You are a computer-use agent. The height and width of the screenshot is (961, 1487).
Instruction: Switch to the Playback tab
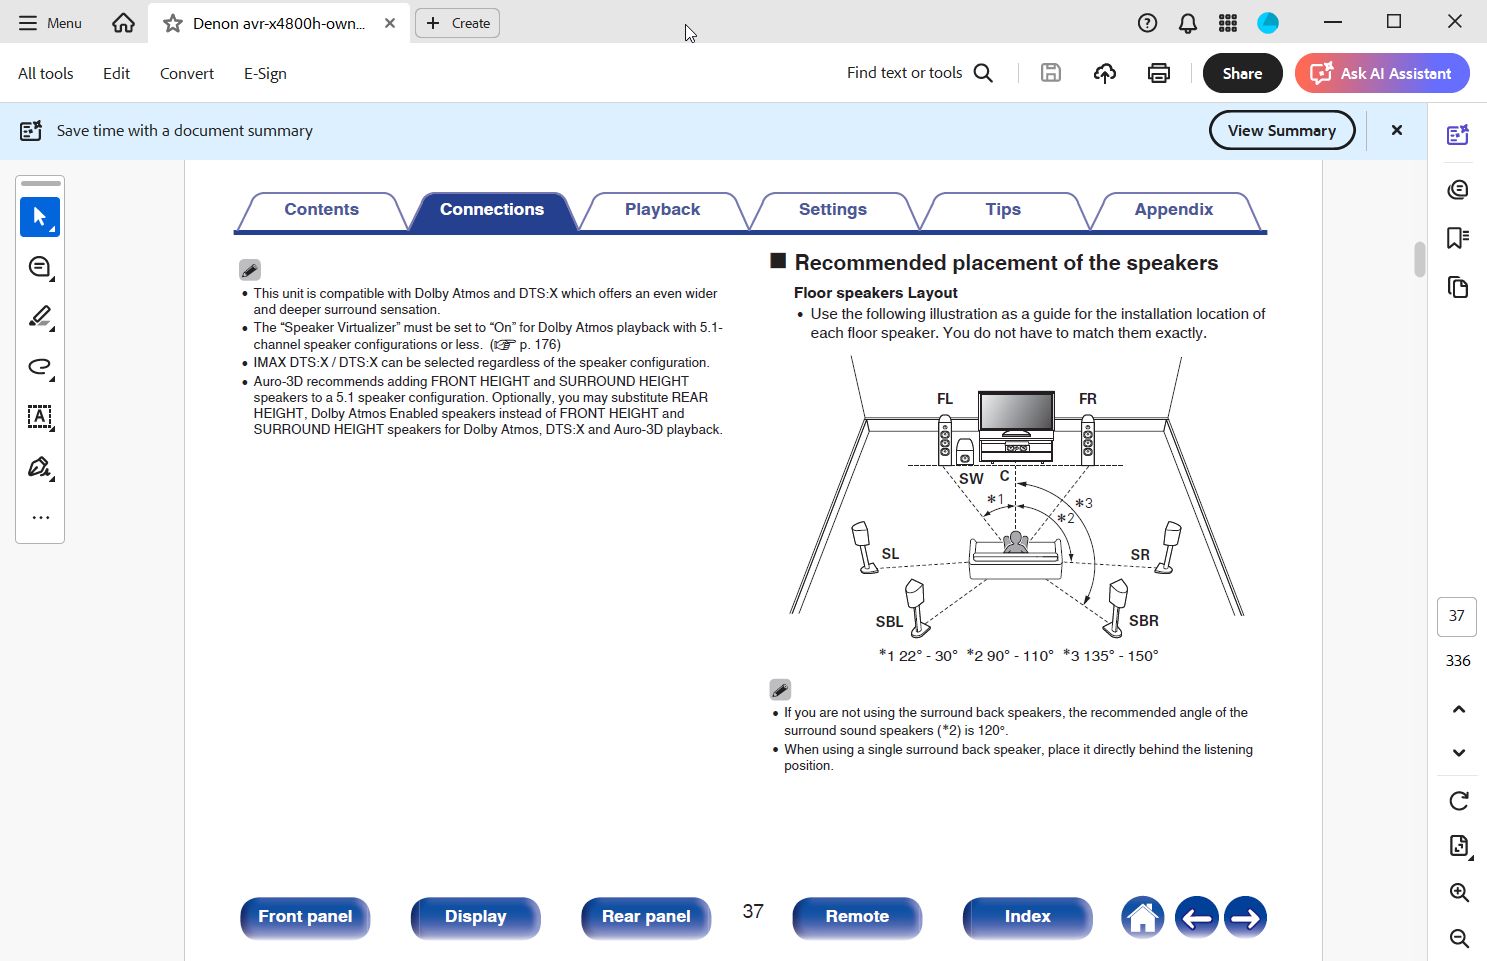662,210
